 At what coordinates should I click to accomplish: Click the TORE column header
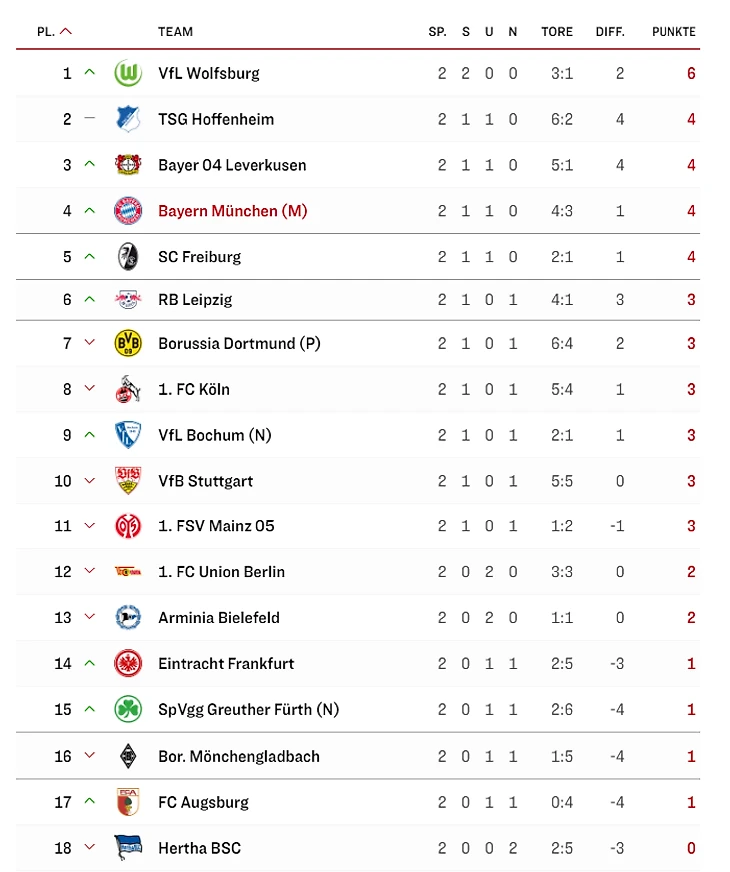[x=557, y=32]
